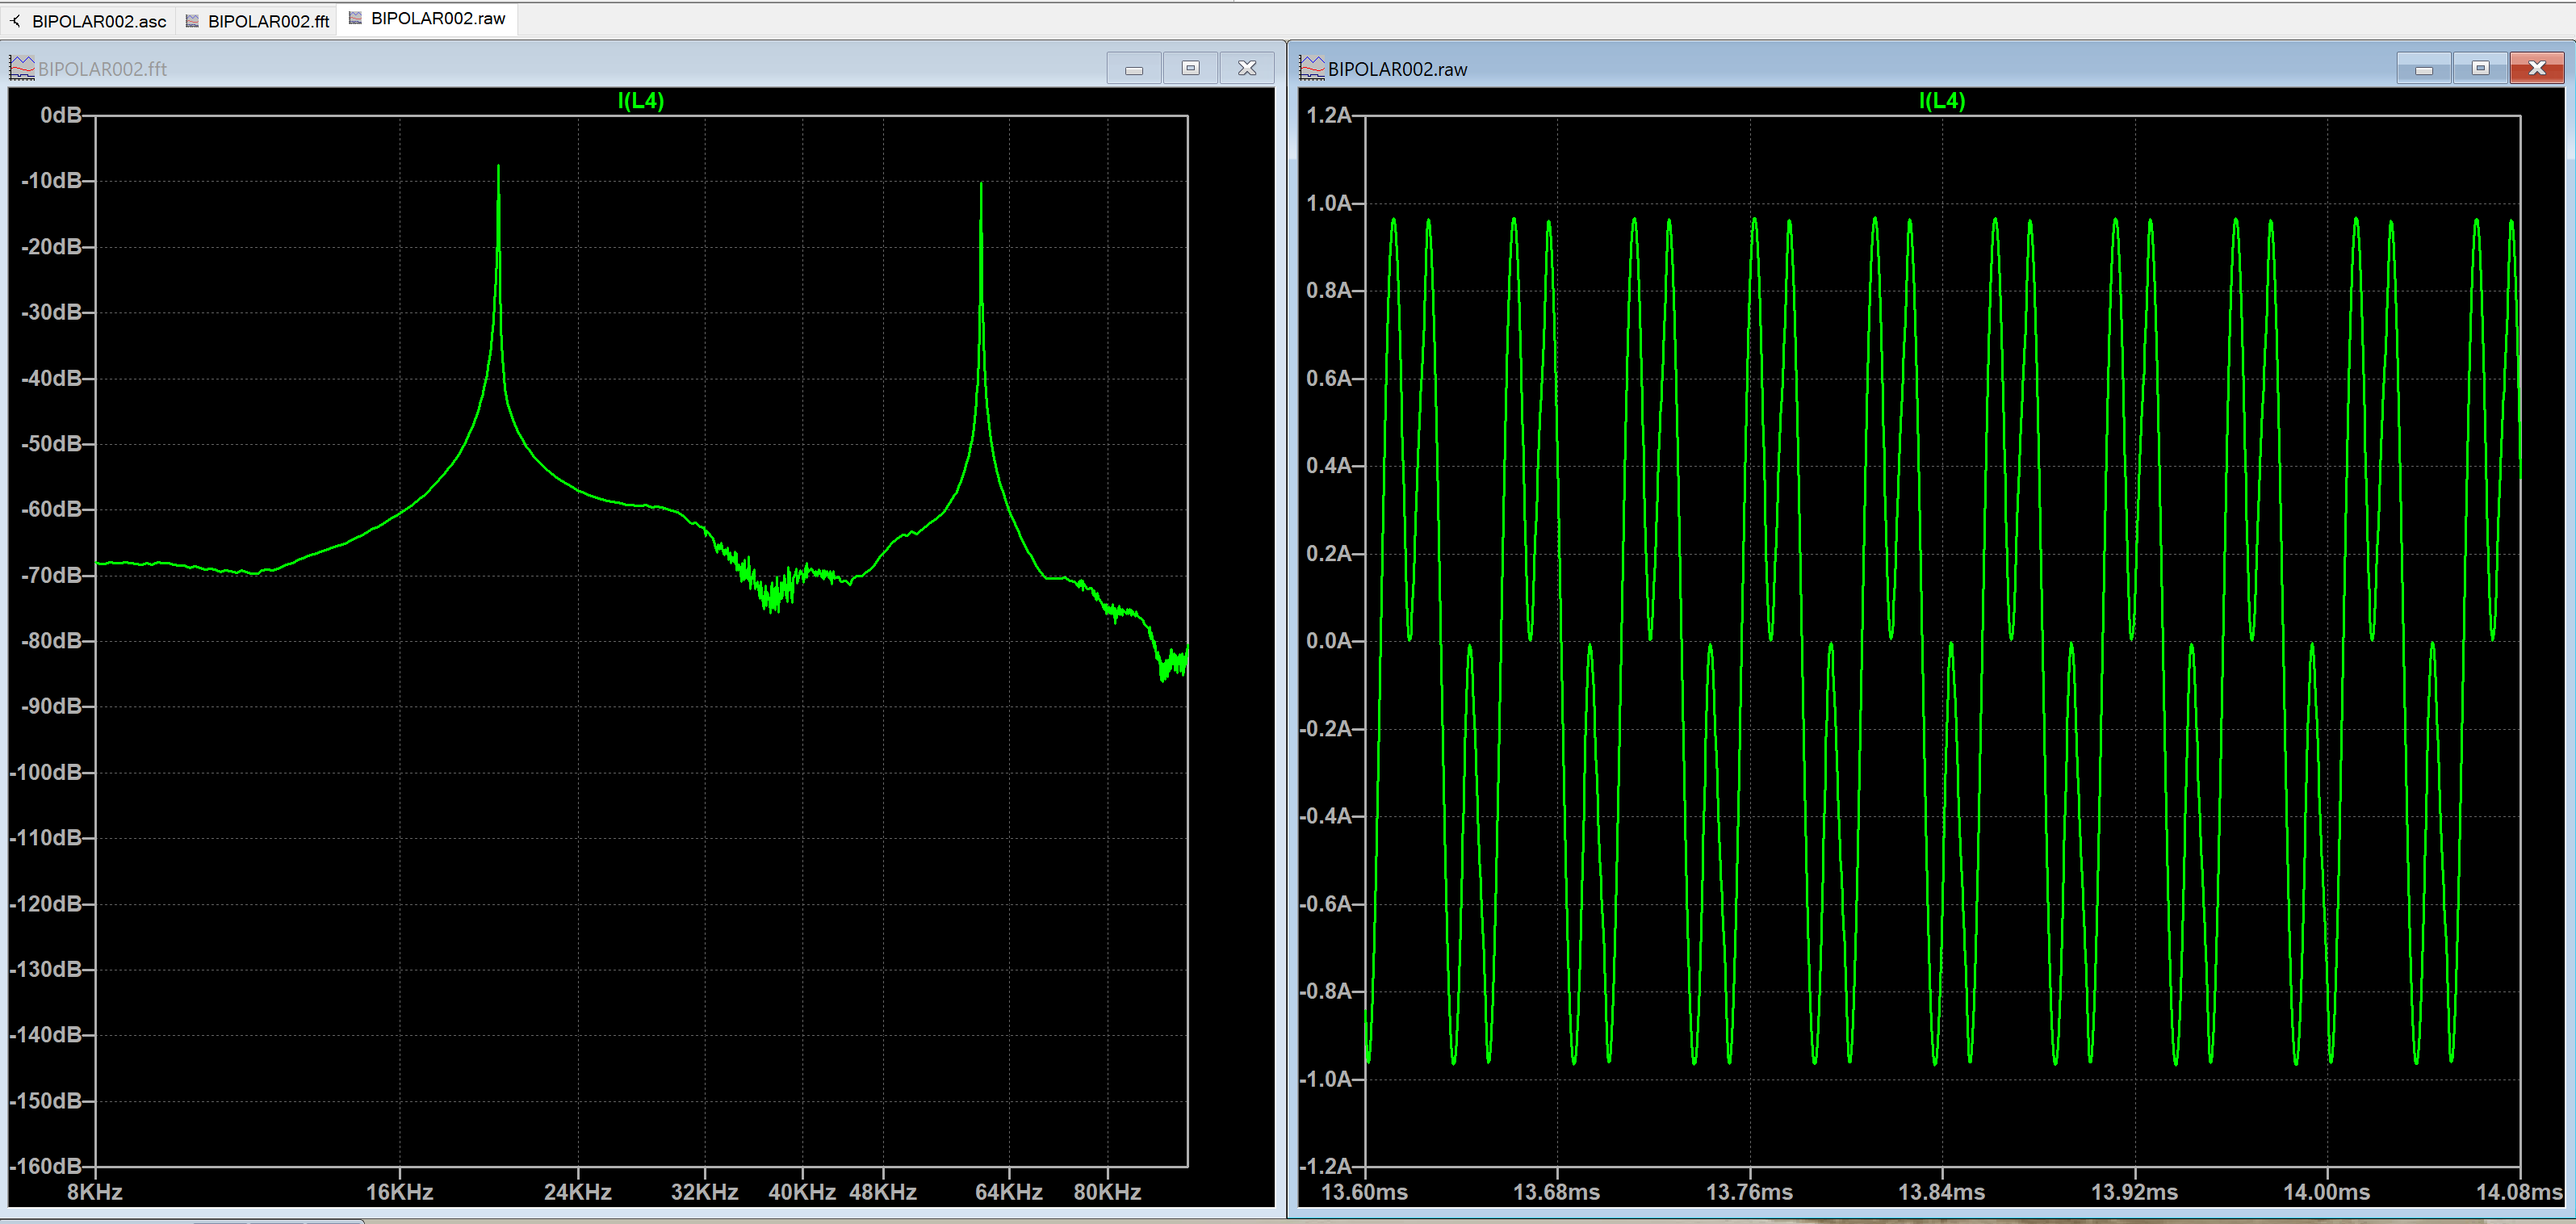Click the 13.84ms time axis label
The width and height of the screenshot is (2576, 1224).
(x=1942, y=1192)
